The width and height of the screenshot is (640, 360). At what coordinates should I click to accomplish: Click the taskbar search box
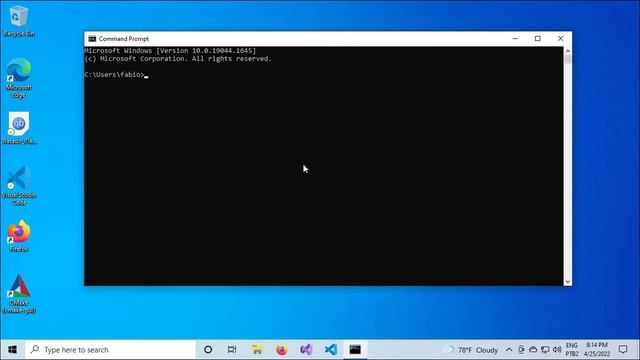click(110, 350)
